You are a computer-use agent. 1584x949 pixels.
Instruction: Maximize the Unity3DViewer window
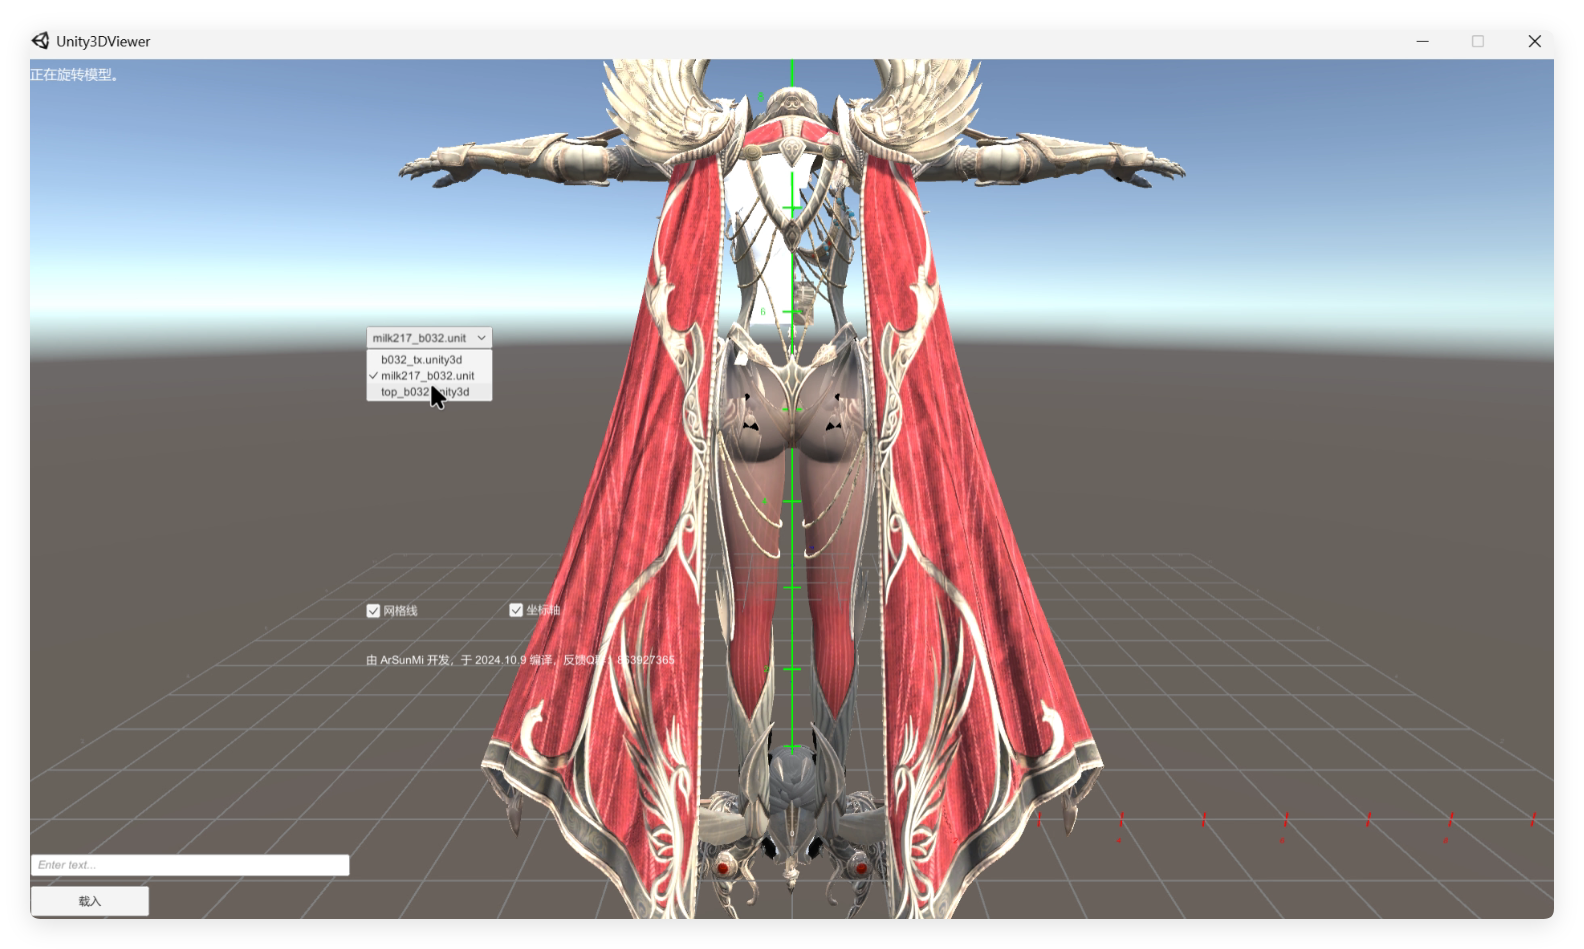click(1478, 41)
